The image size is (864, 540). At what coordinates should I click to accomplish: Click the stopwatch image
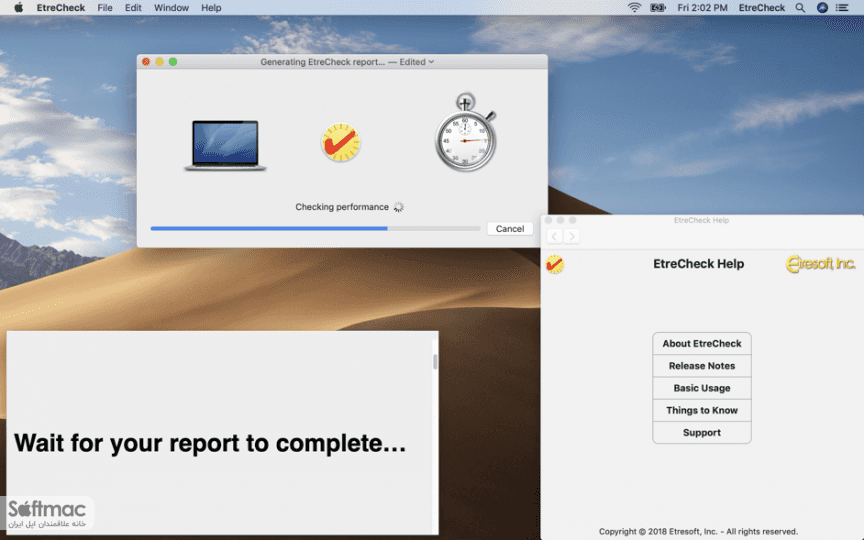click(x=466, y=132)
